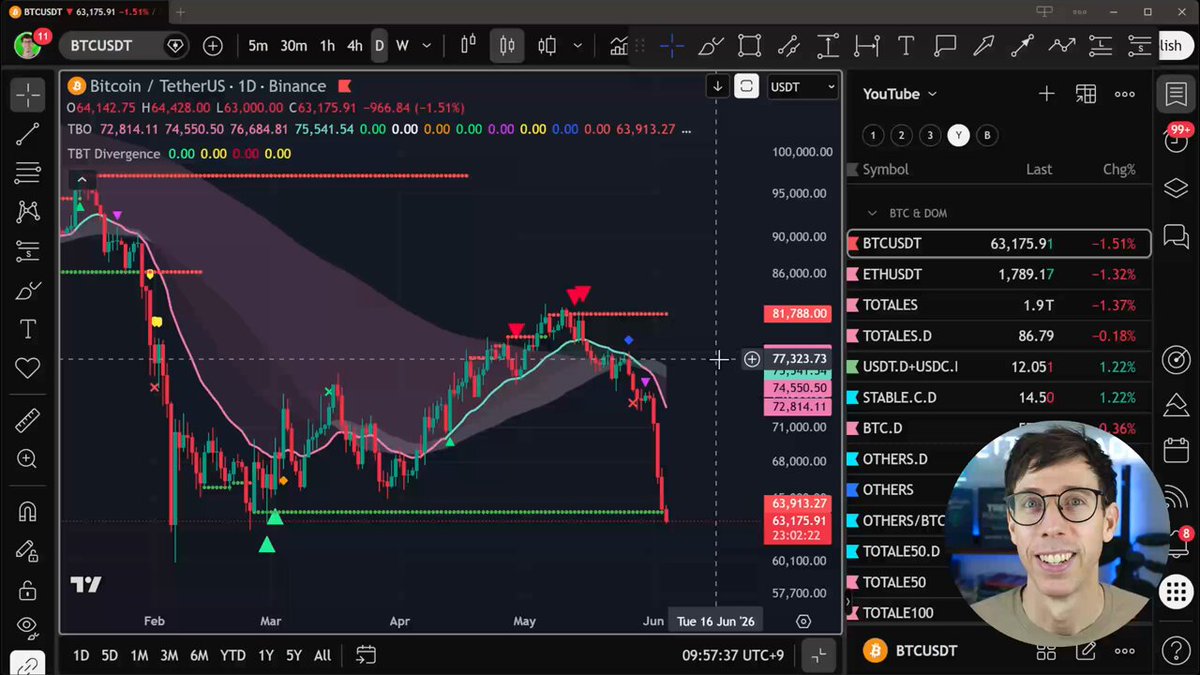Viewport: 1200px width, 675px height.
Task: Select the cross tool in floating toolbar
Action: pyautogui.click(x=671, y=46)
